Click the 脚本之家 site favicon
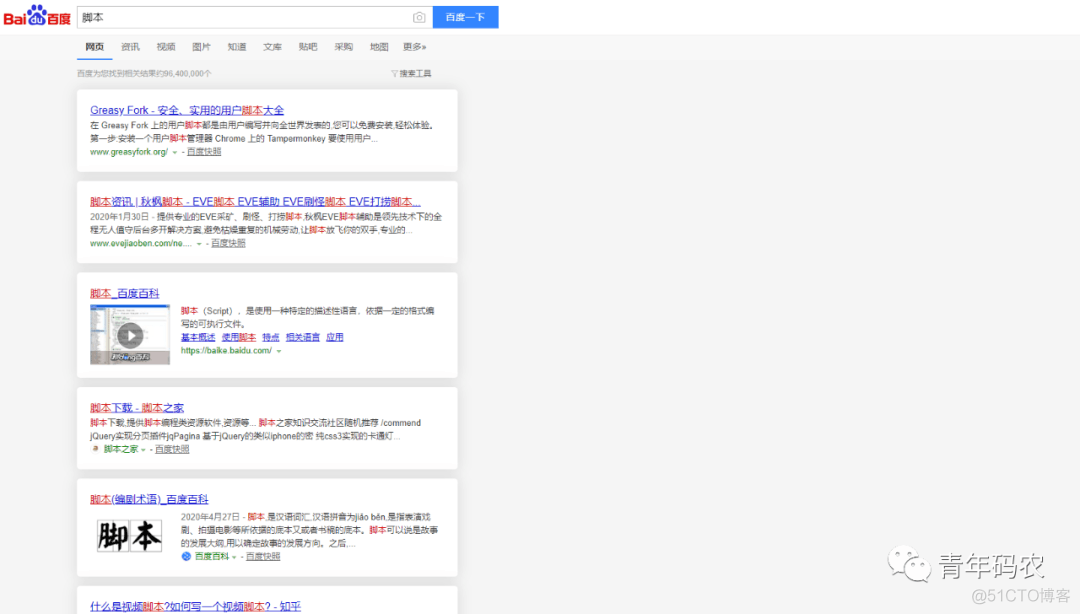The height and width of the screenshot is (614, 1080). 95,449
